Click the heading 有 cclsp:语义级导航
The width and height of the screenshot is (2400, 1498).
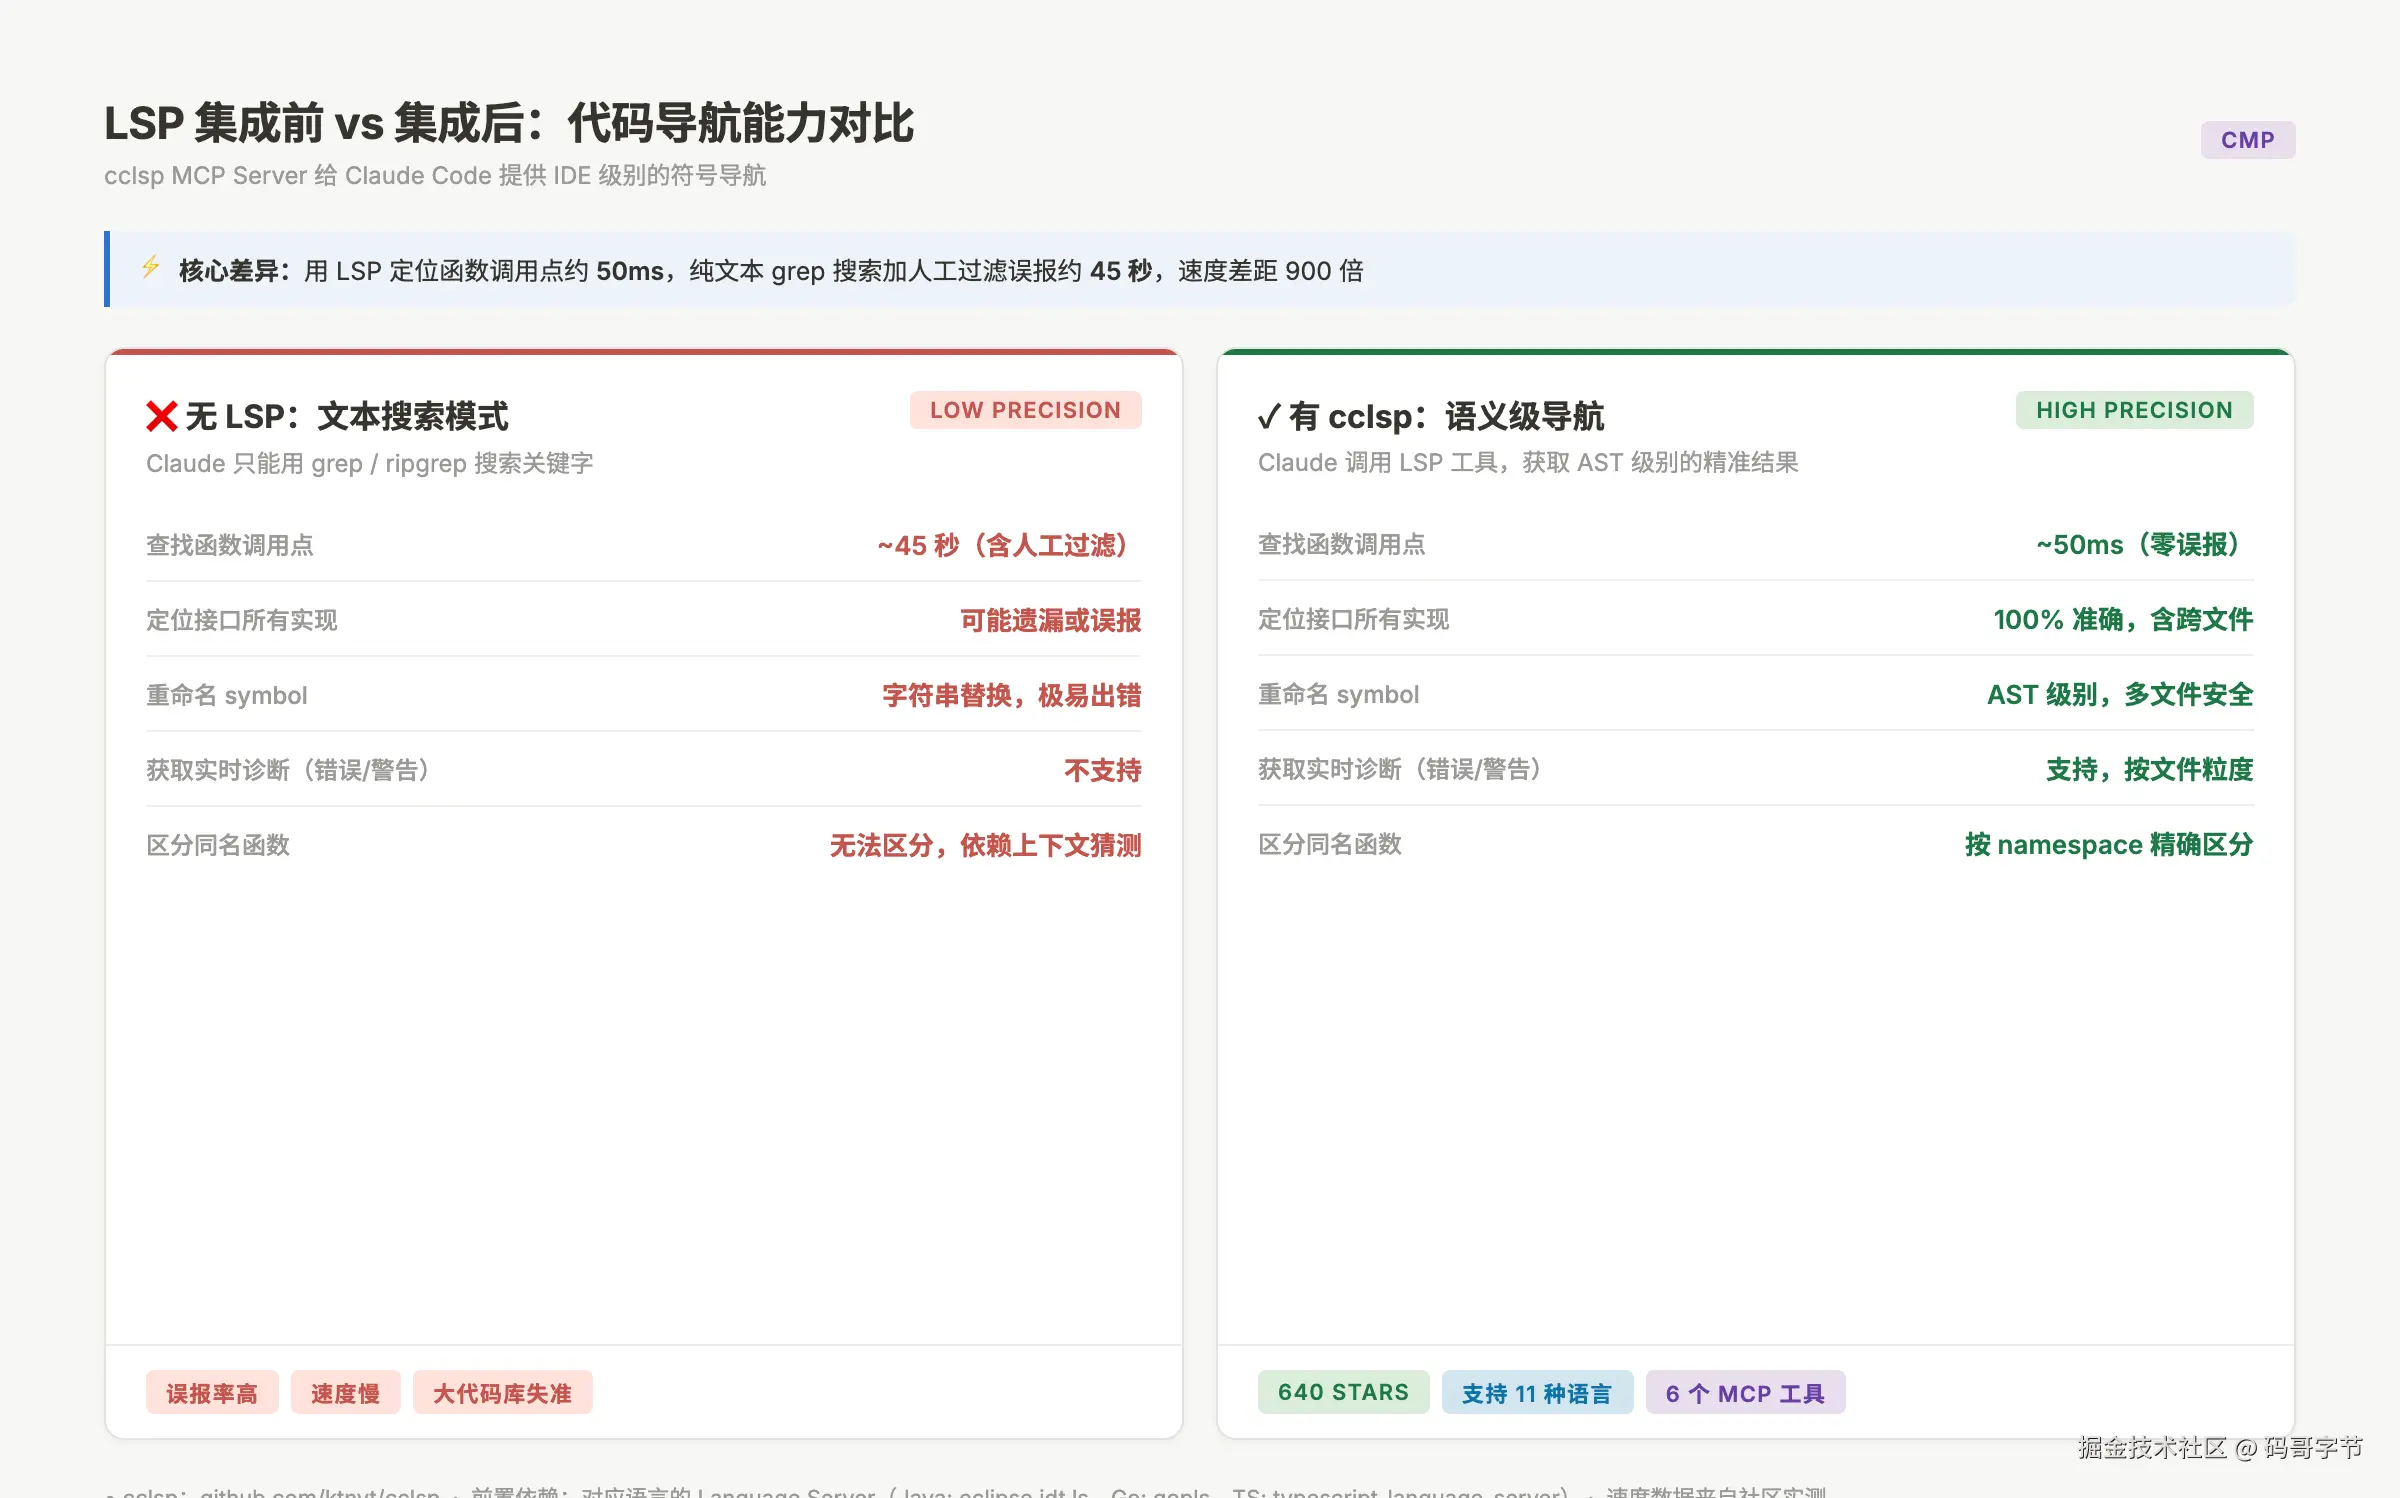point(1447,416)
